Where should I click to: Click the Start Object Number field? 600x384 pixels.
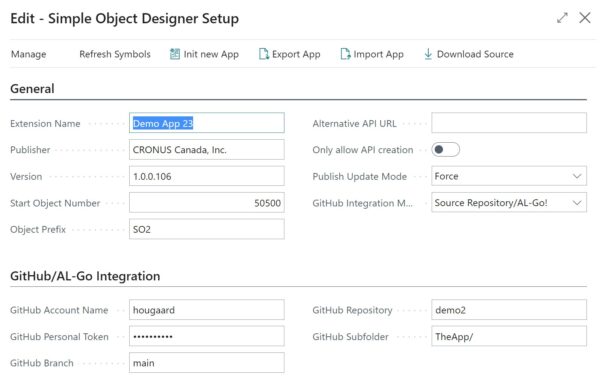point(207,203)
